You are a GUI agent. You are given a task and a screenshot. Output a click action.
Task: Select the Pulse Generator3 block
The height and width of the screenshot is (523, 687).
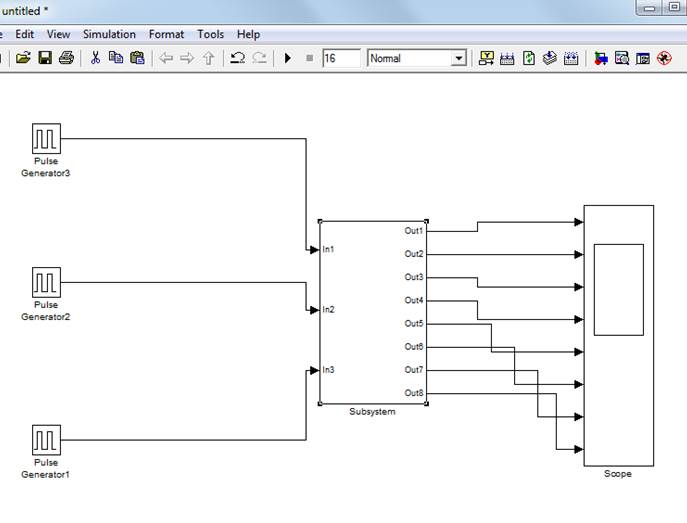tap(46, 138)
